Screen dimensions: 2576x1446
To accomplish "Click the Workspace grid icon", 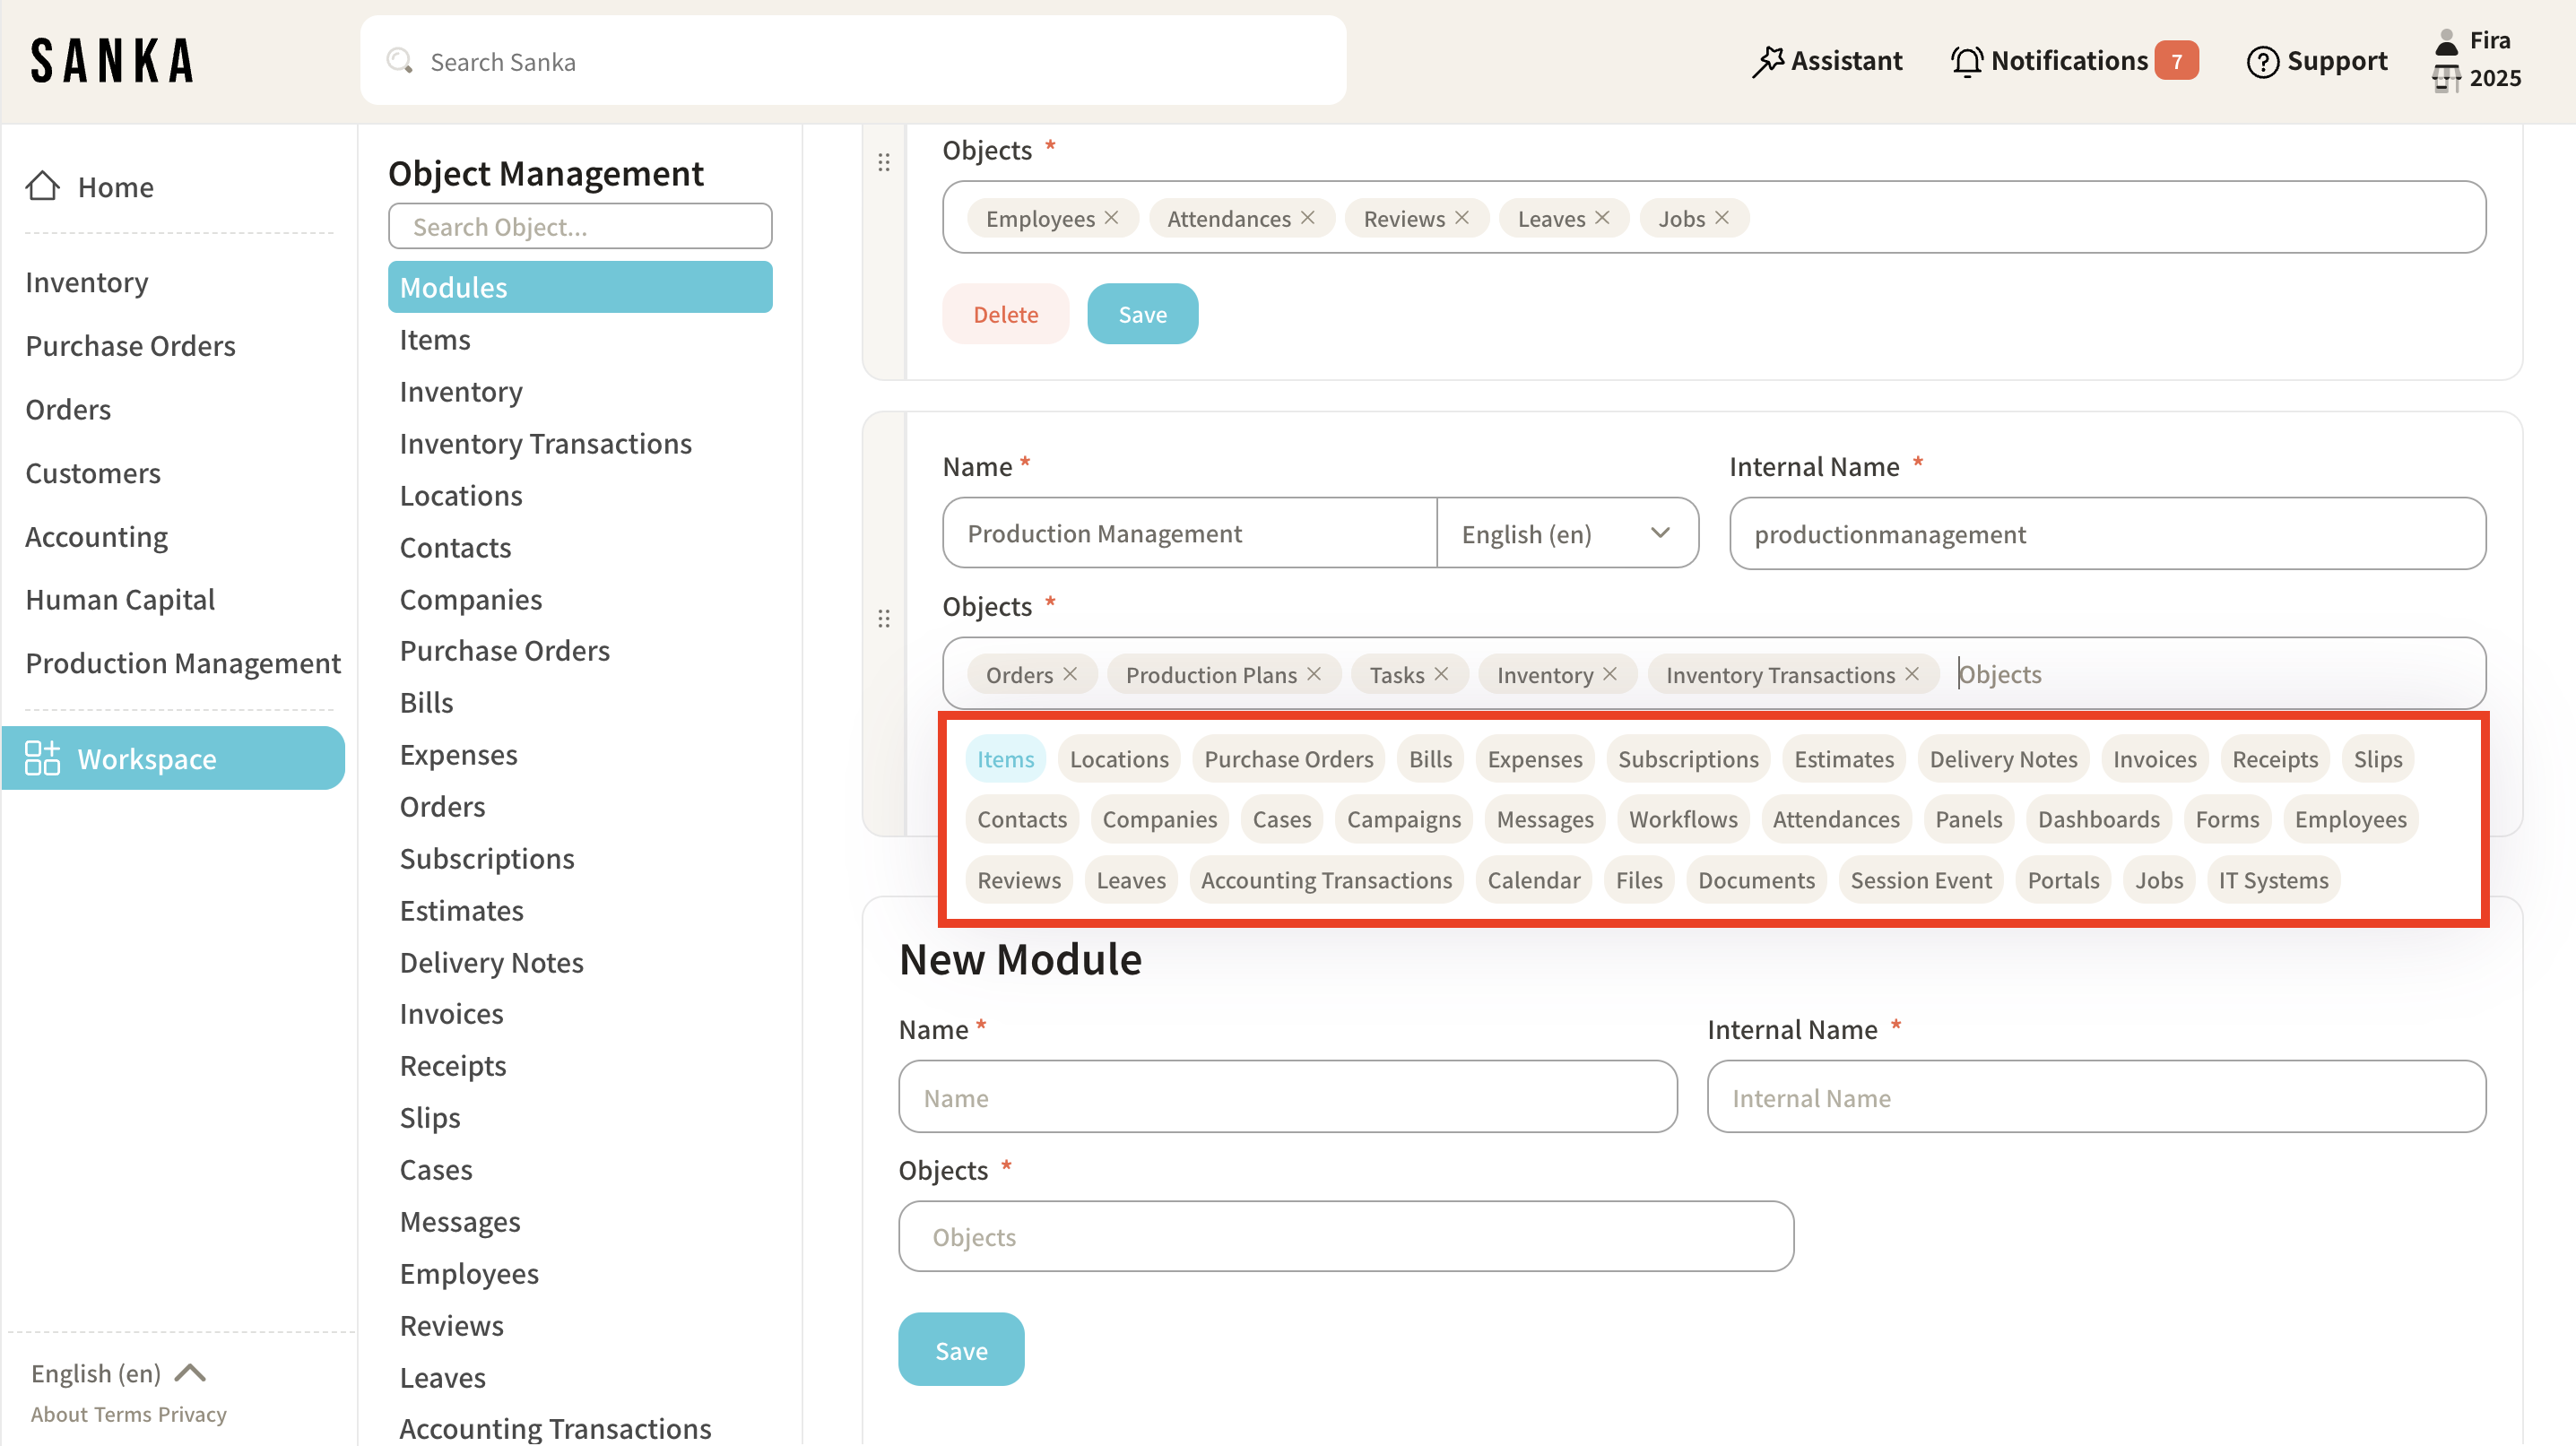I will (42, 758).
